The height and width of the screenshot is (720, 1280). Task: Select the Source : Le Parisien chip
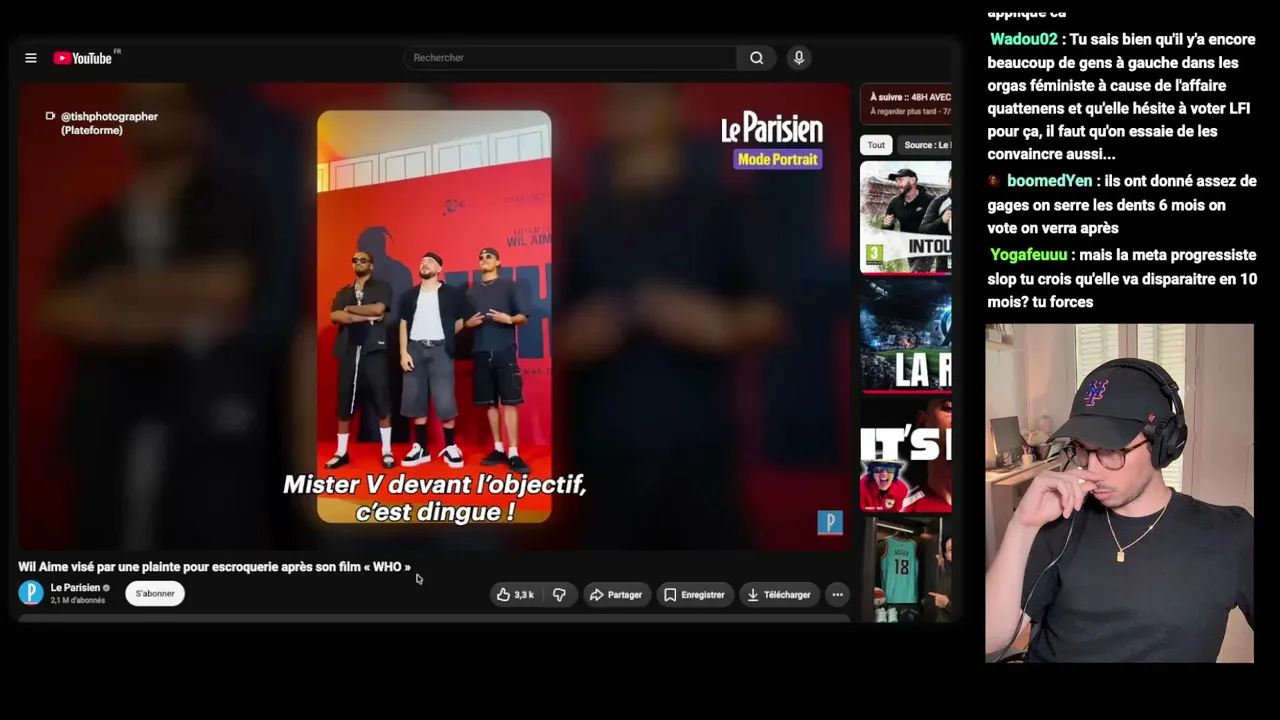click(925, 145)
